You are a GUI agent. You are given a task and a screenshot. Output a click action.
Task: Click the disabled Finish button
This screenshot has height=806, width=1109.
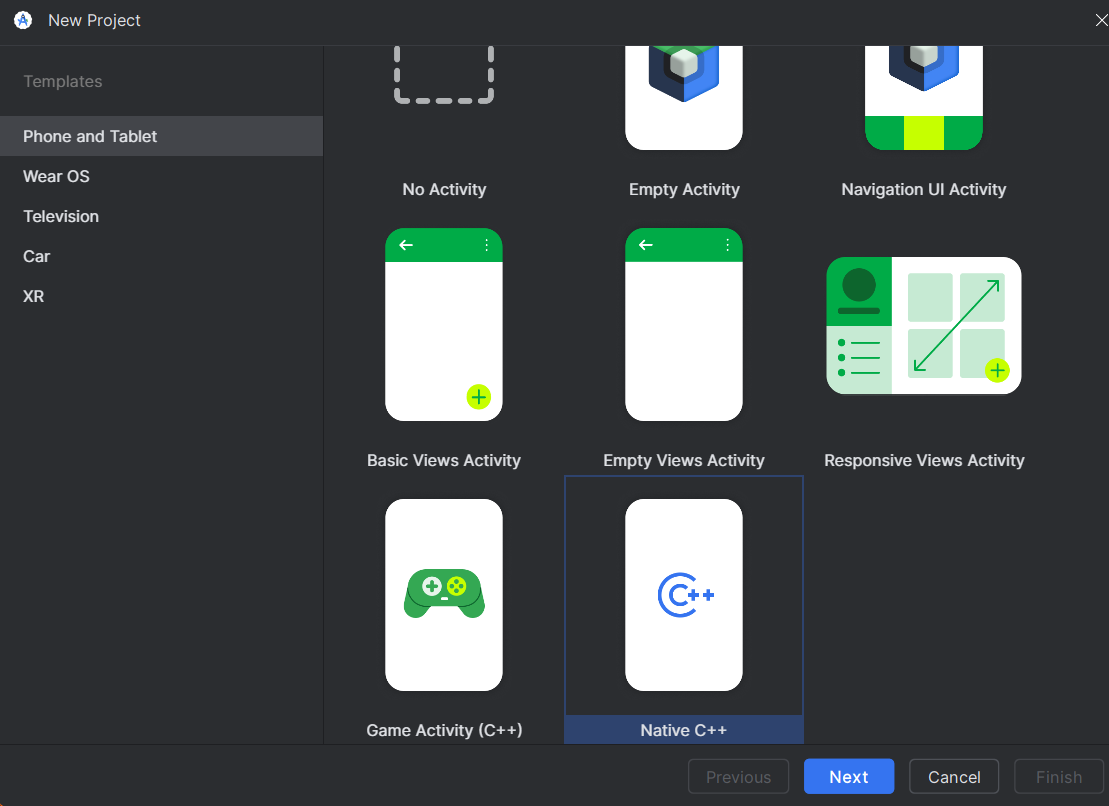(x=1058, y=776)
